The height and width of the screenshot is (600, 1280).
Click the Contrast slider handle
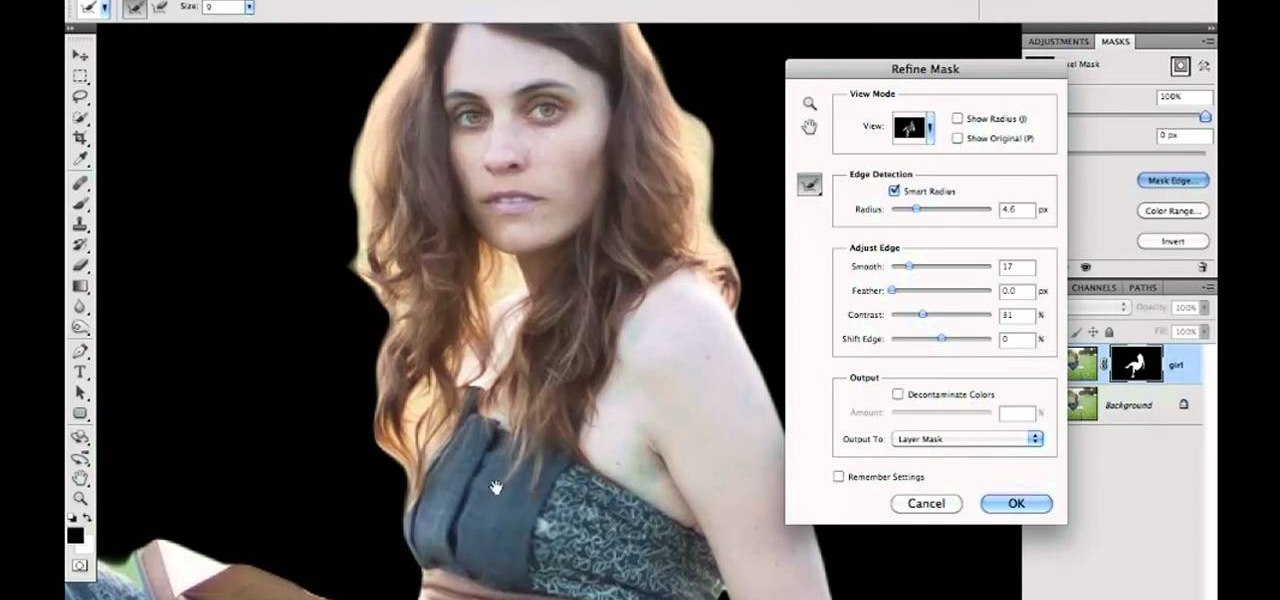pyautogui.click(x=922, y=314)
